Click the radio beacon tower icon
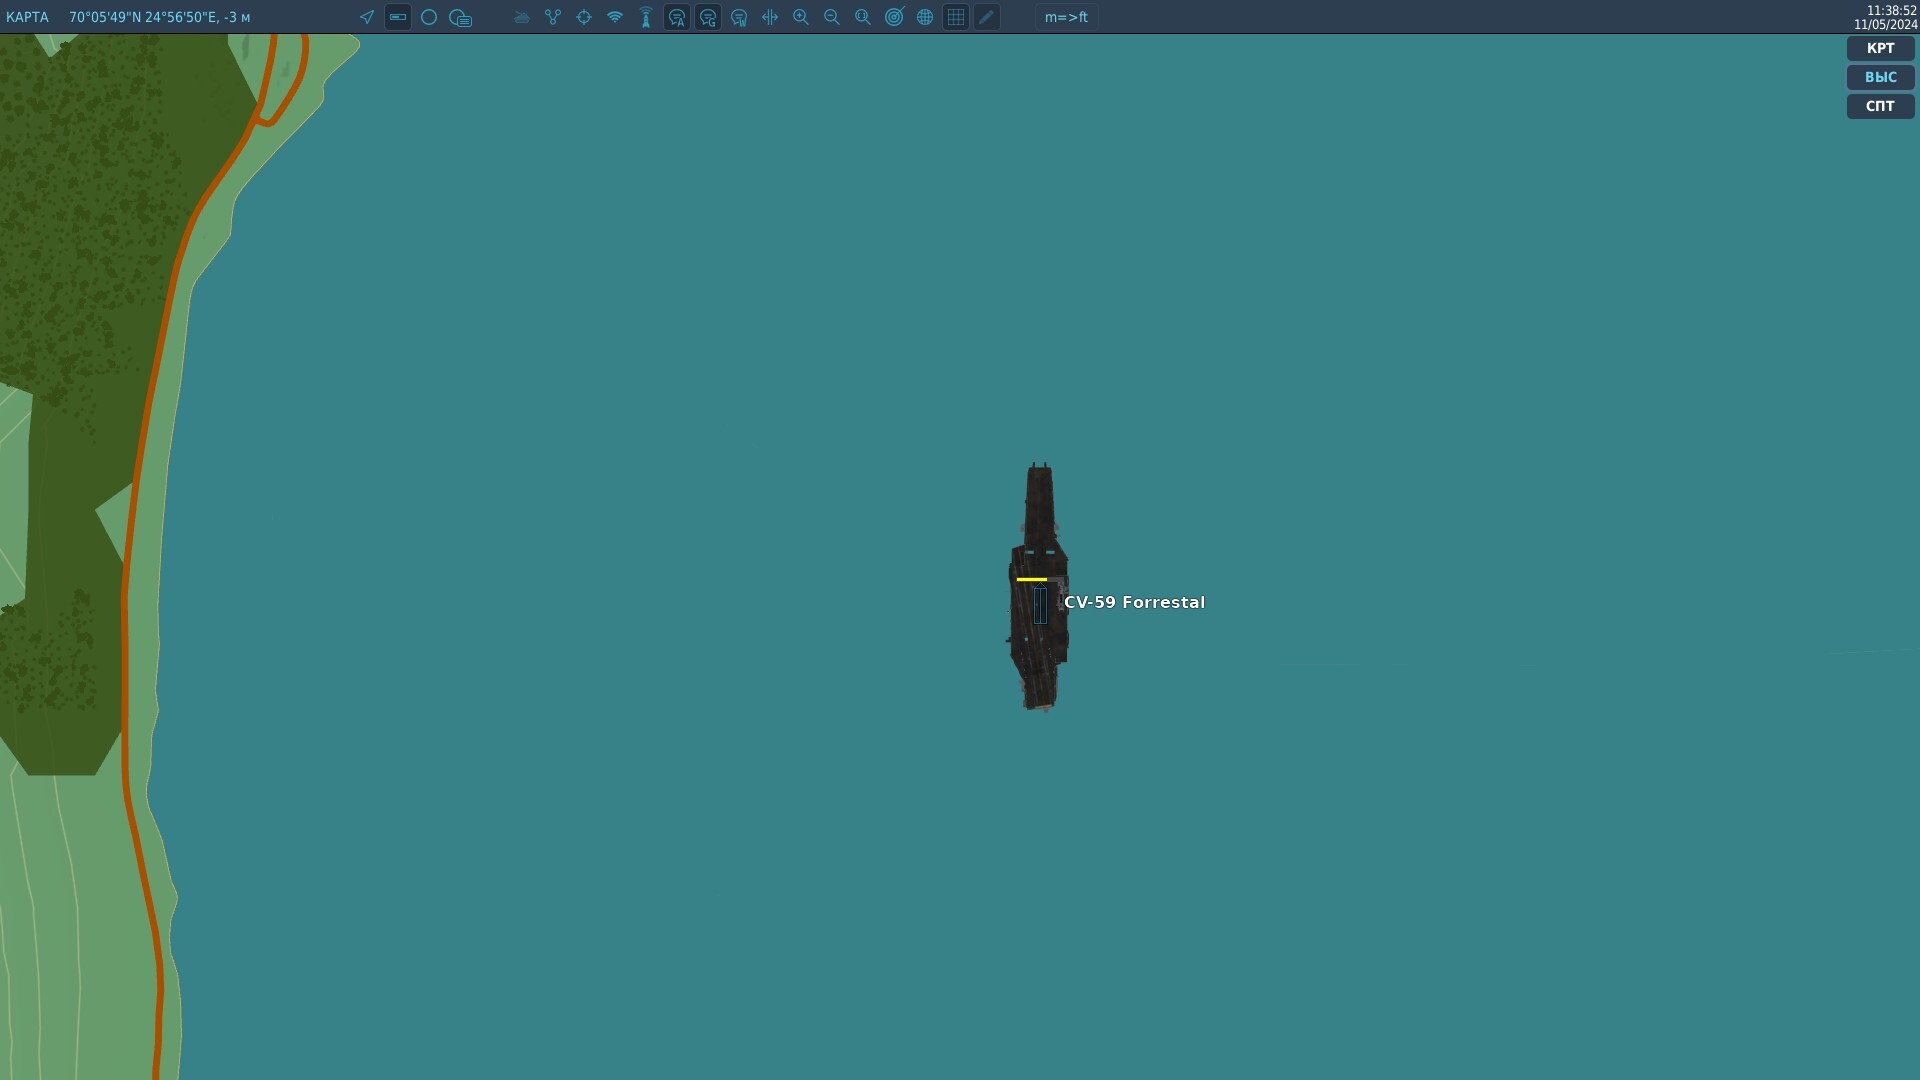This screenshot has width=1920, height=1080. 646,17
